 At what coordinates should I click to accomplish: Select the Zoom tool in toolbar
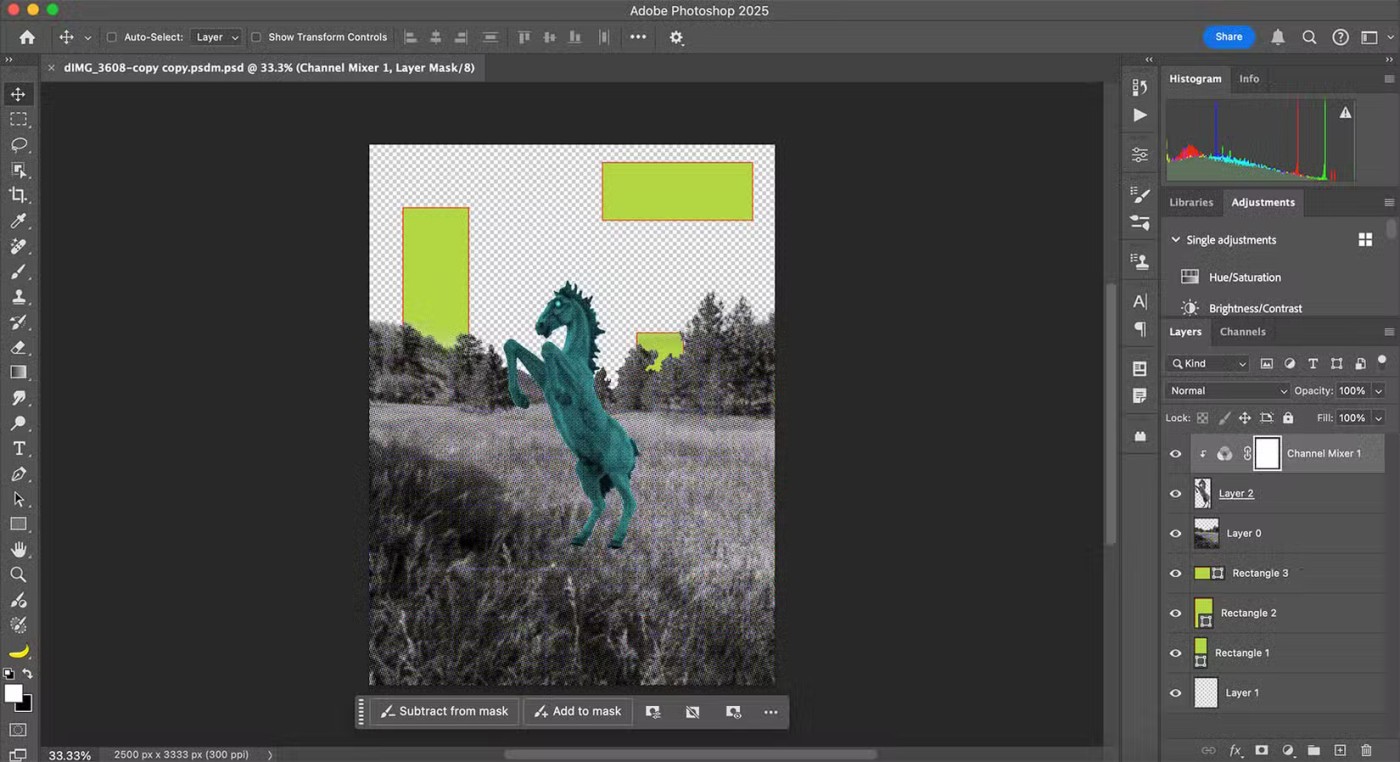[18, 575]
